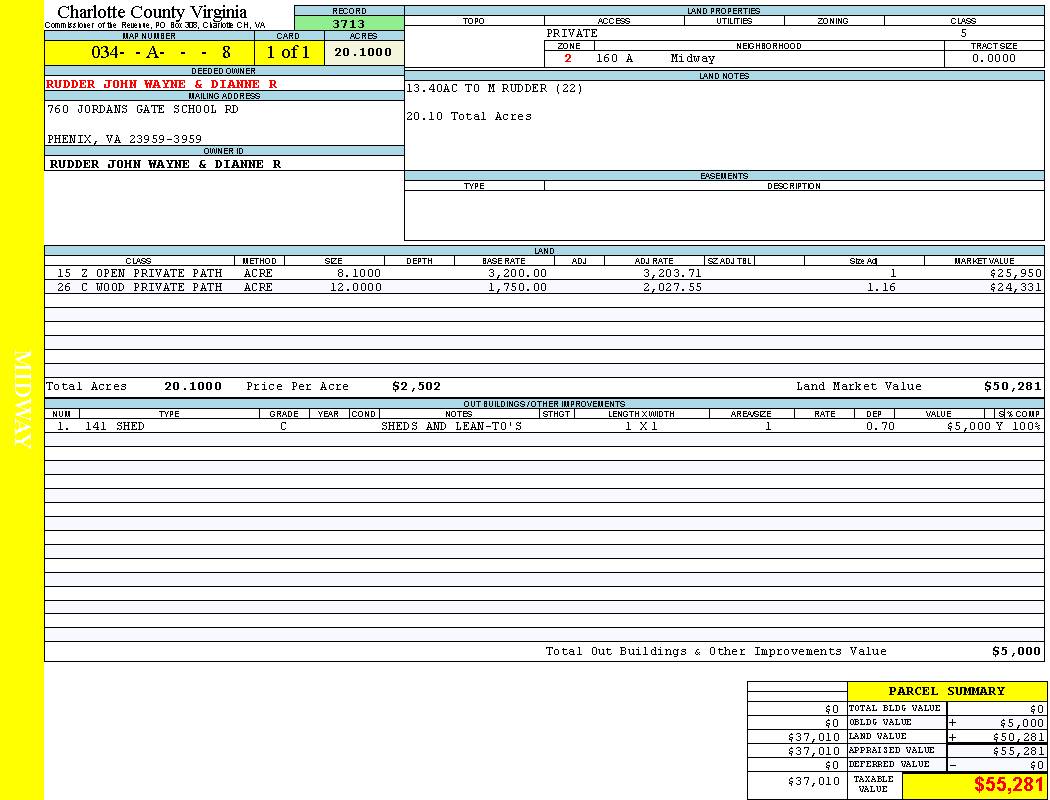
Task: Select the acres value 20.1000
Action: pyautogui.click(x=363, y=53)
